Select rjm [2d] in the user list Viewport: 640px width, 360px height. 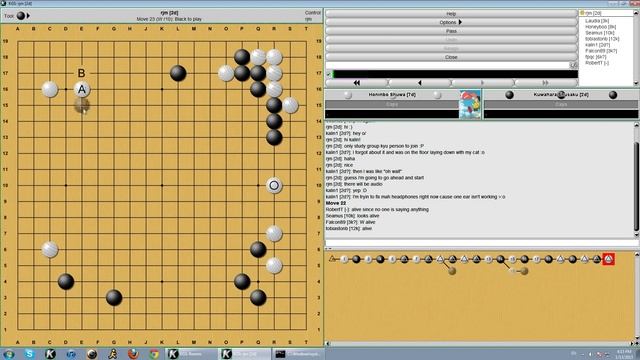pos(593,13)
